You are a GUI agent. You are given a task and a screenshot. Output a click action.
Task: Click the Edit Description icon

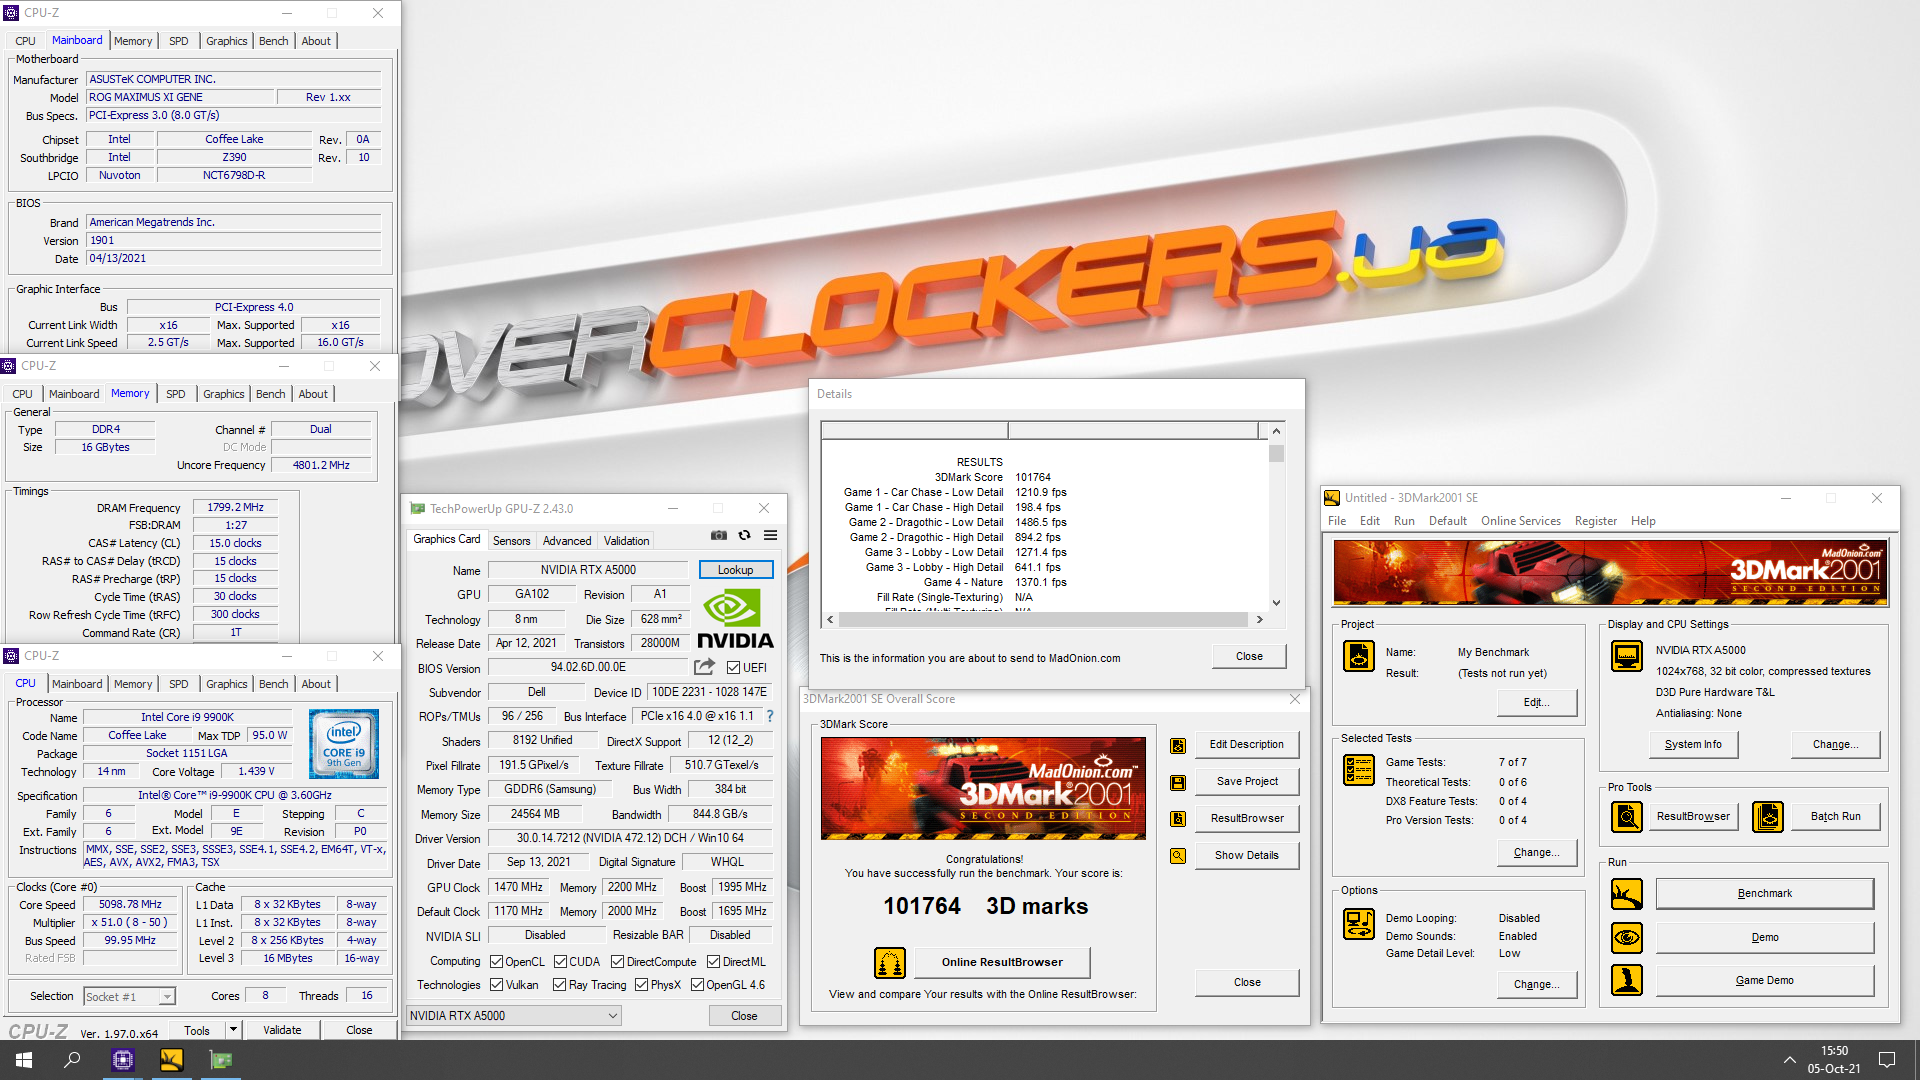tap(1178, 745)
